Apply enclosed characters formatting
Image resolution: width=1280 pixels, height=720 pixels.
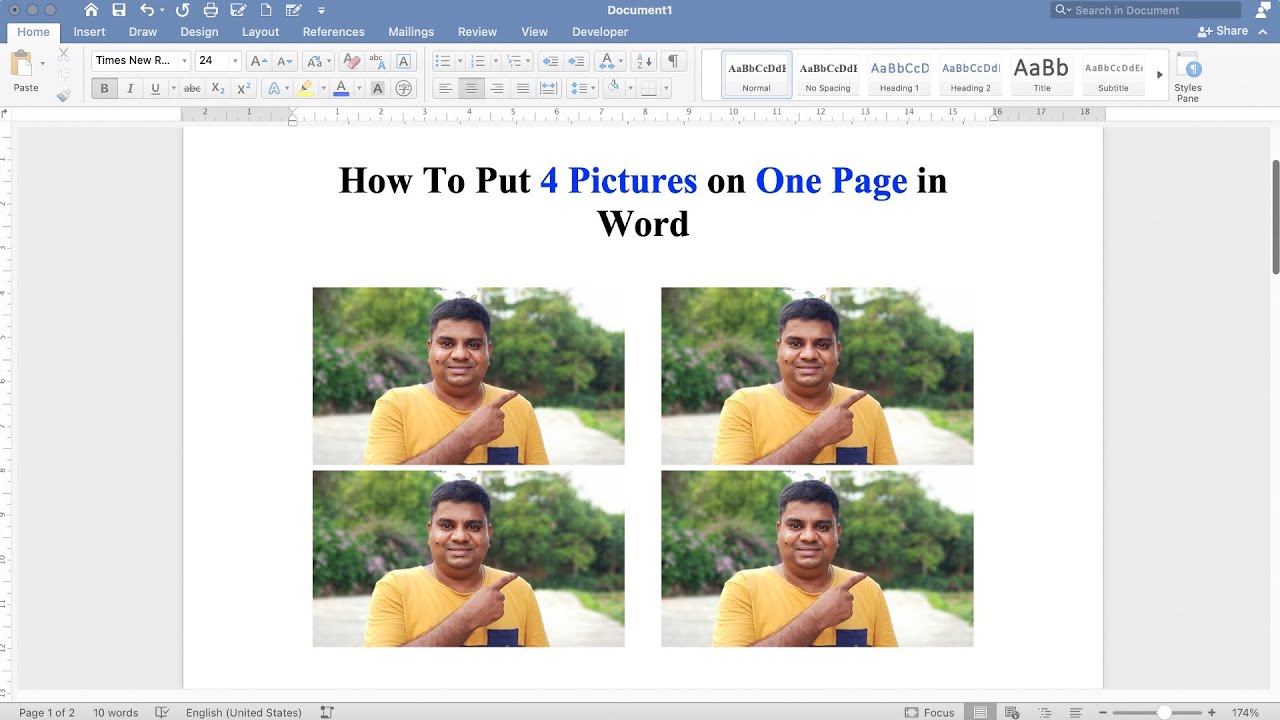click(x=404, y=89)
